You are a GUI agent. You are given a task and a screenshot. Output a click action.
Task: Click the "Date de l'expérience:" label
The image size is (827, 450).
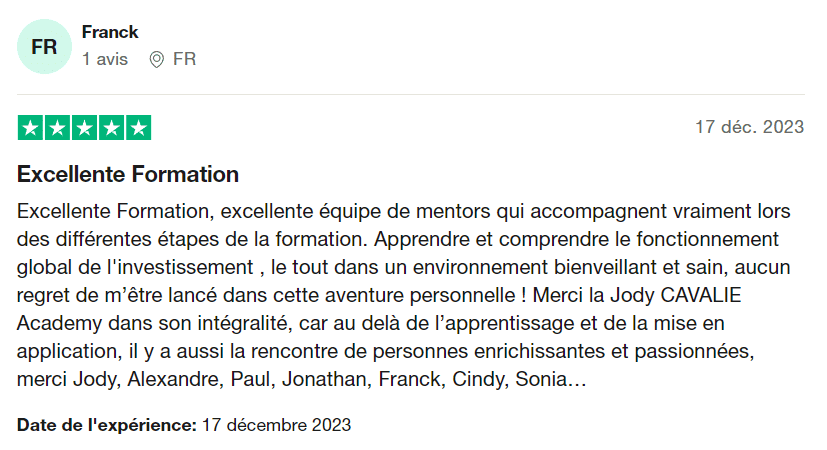(107, 424)
